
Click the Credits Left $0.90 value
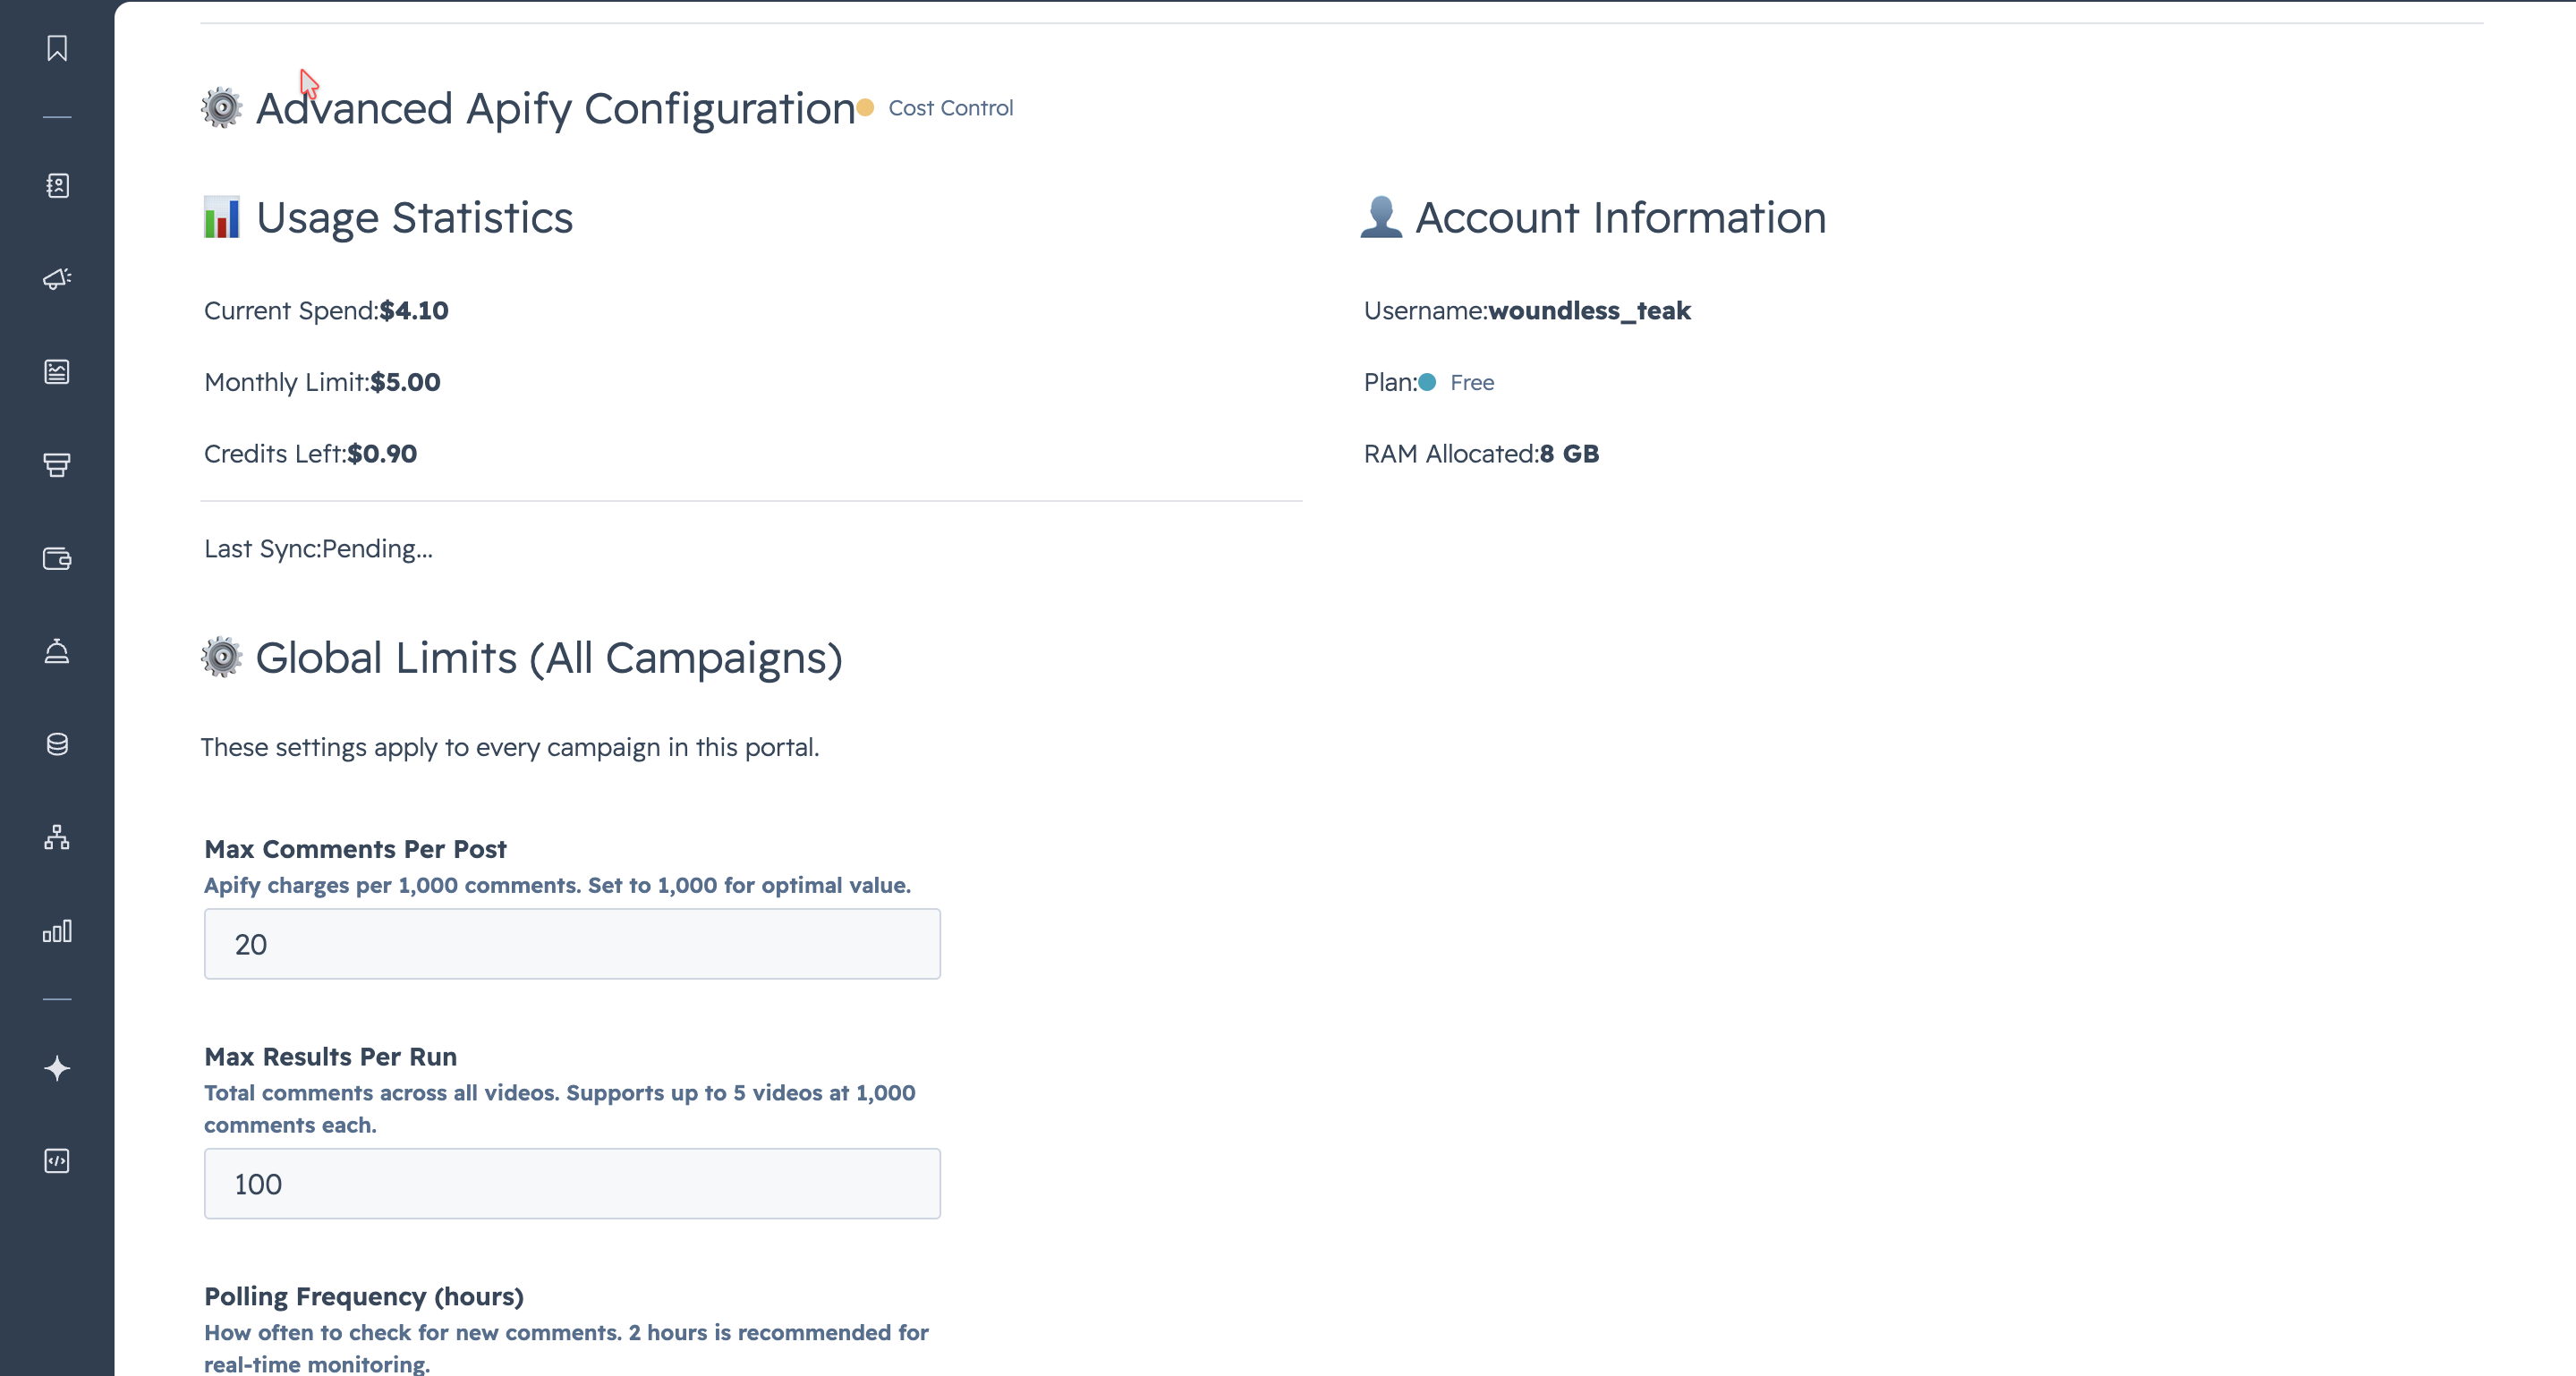[x=382, y=454]
